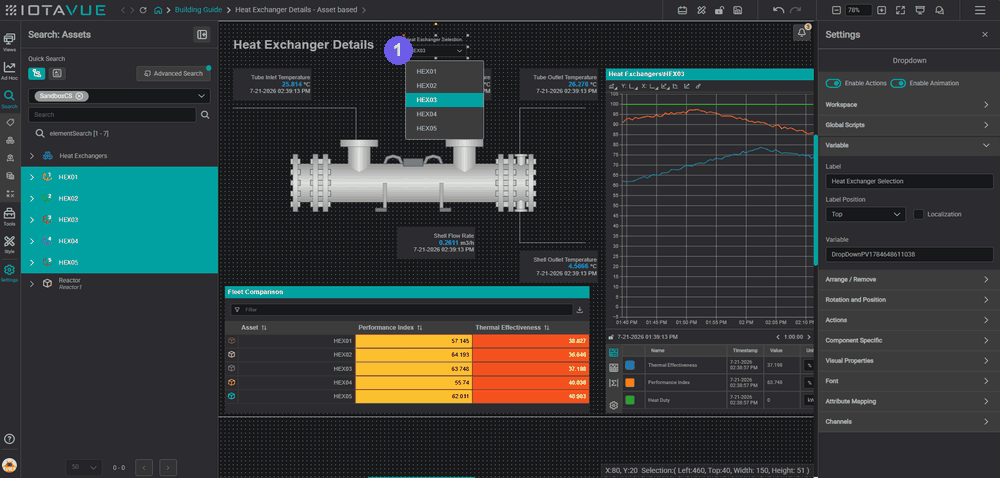
Task: Open the Style sidebar panel
Action: click(10, 244)
